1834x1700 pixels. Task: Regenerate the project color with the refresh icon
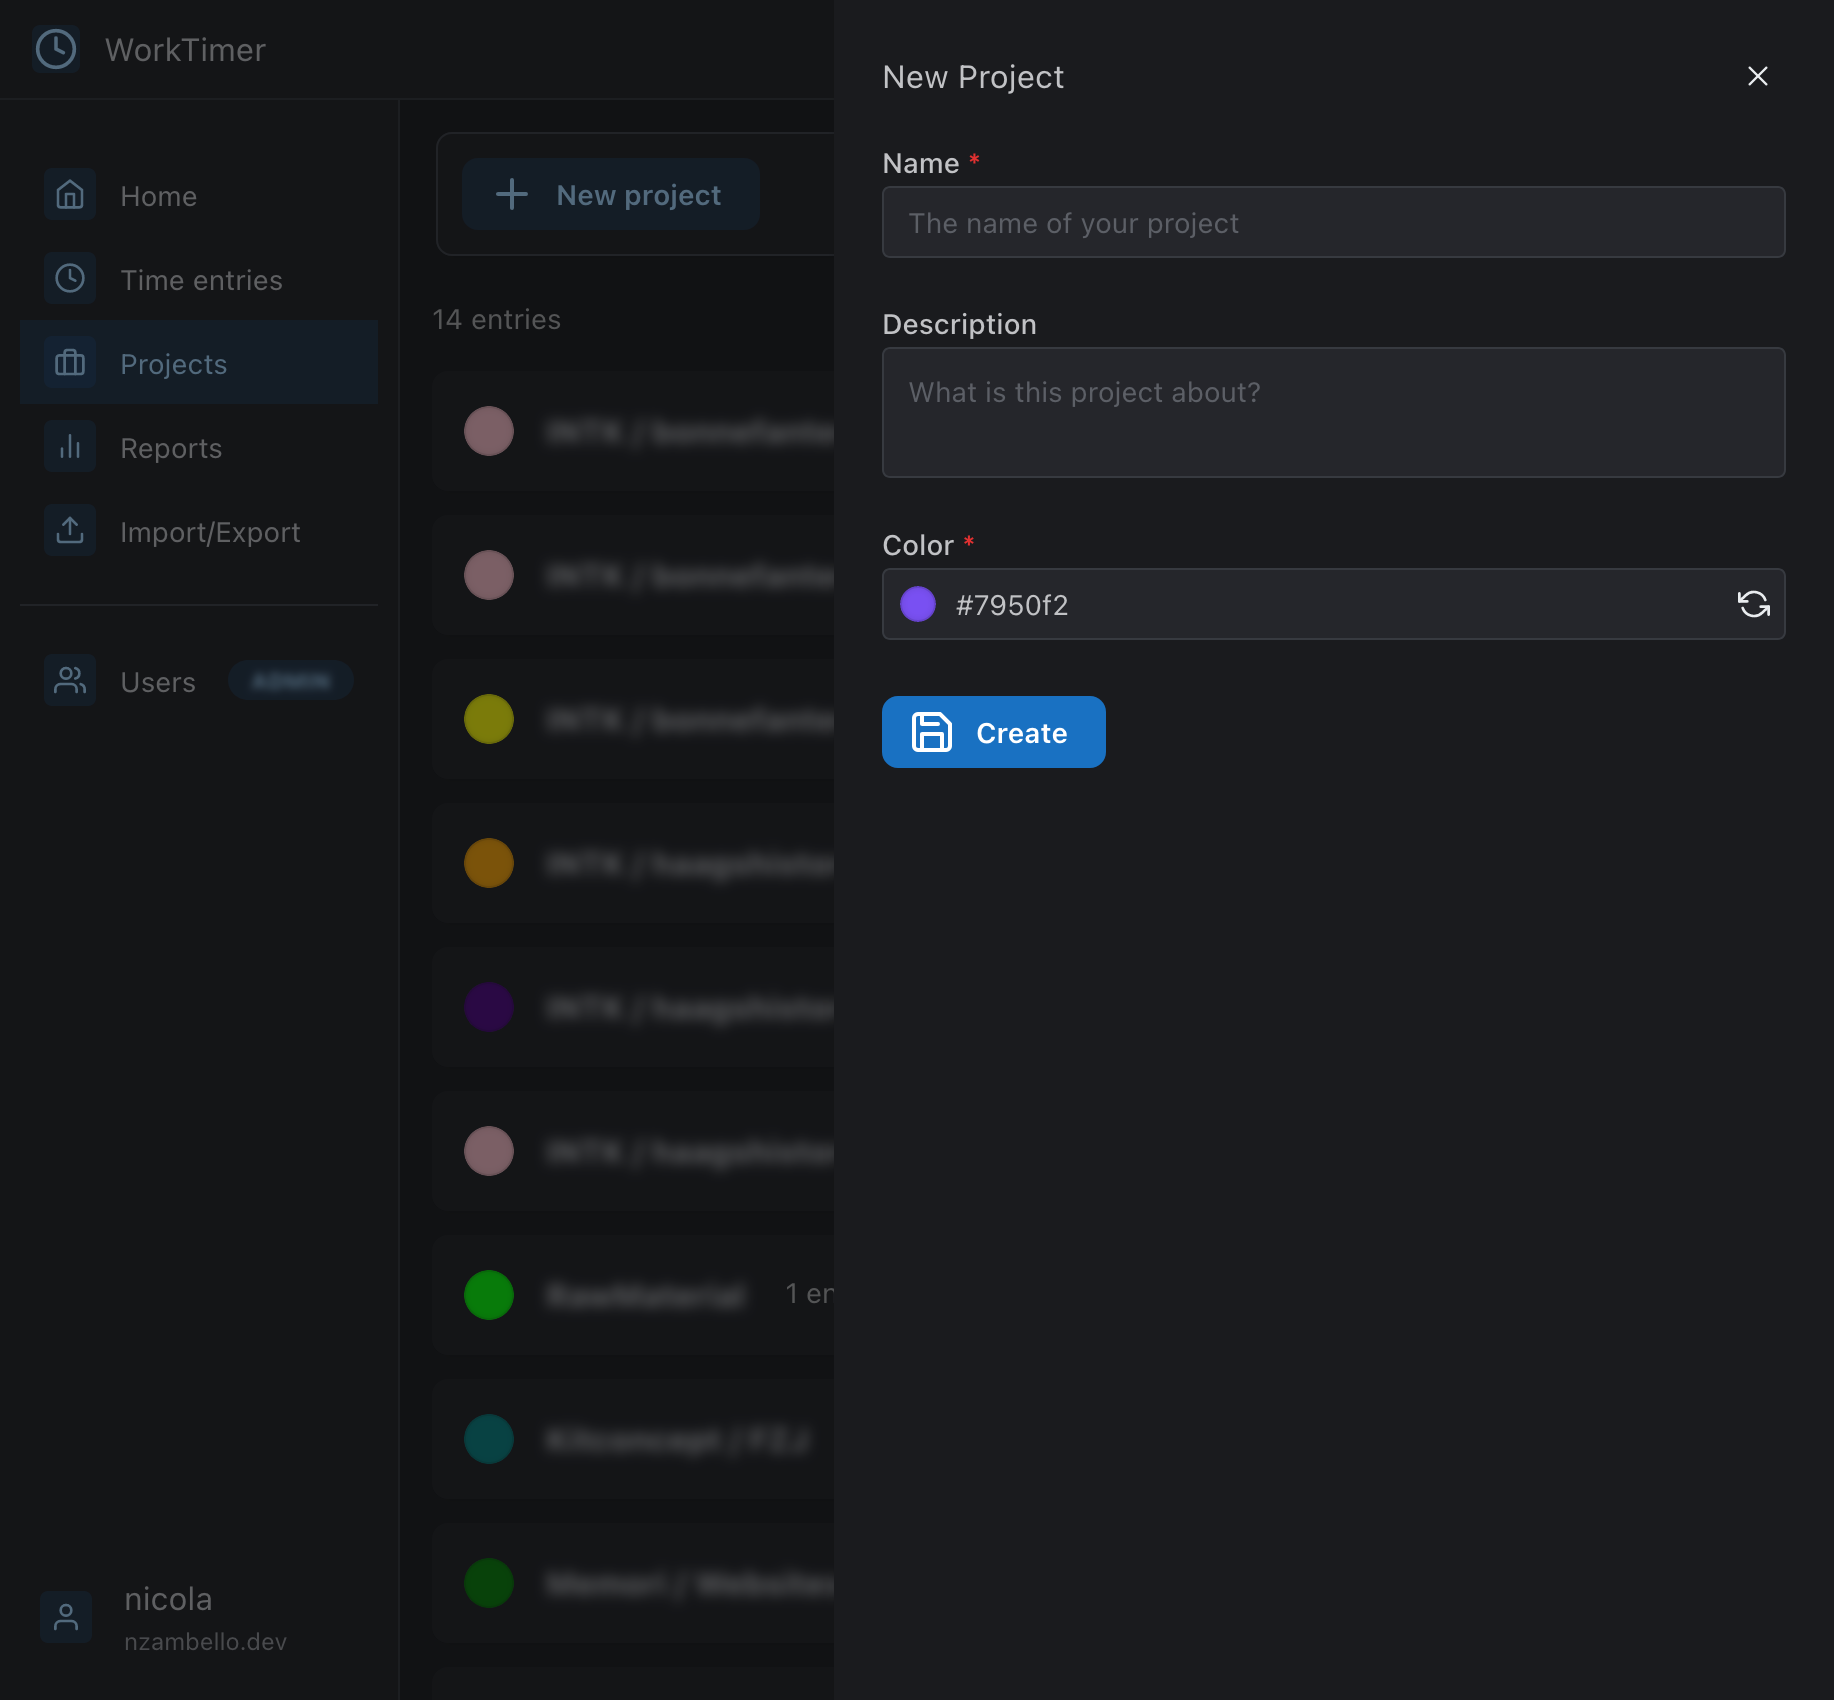click(x=1755, y=604)
